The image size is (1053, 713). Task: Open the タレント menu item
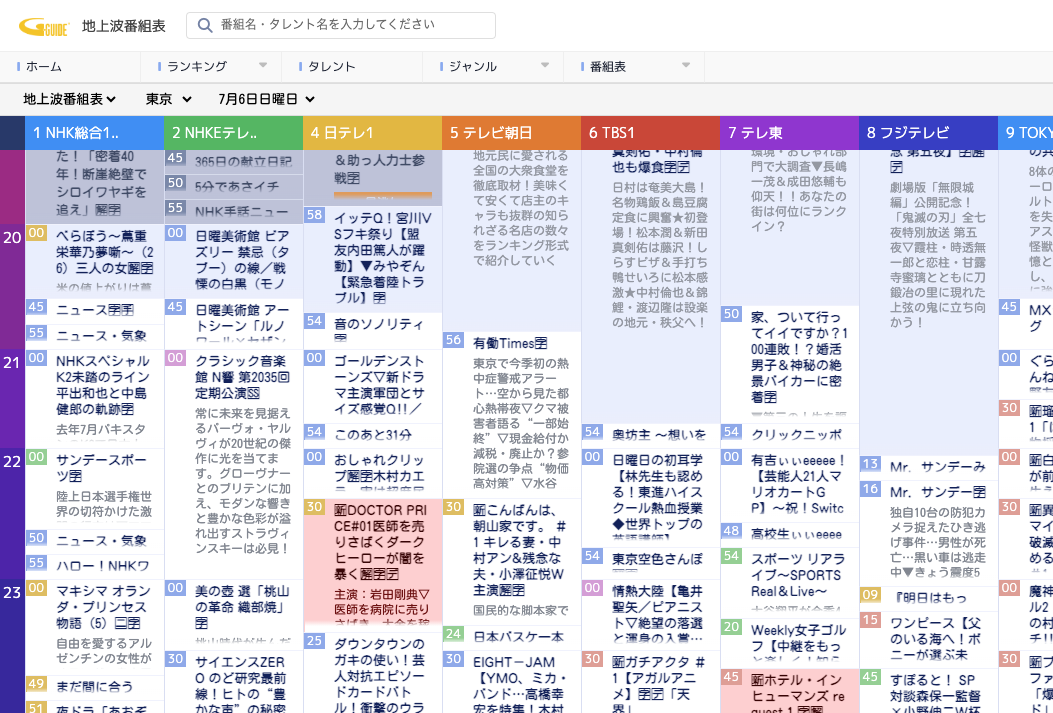331,66
